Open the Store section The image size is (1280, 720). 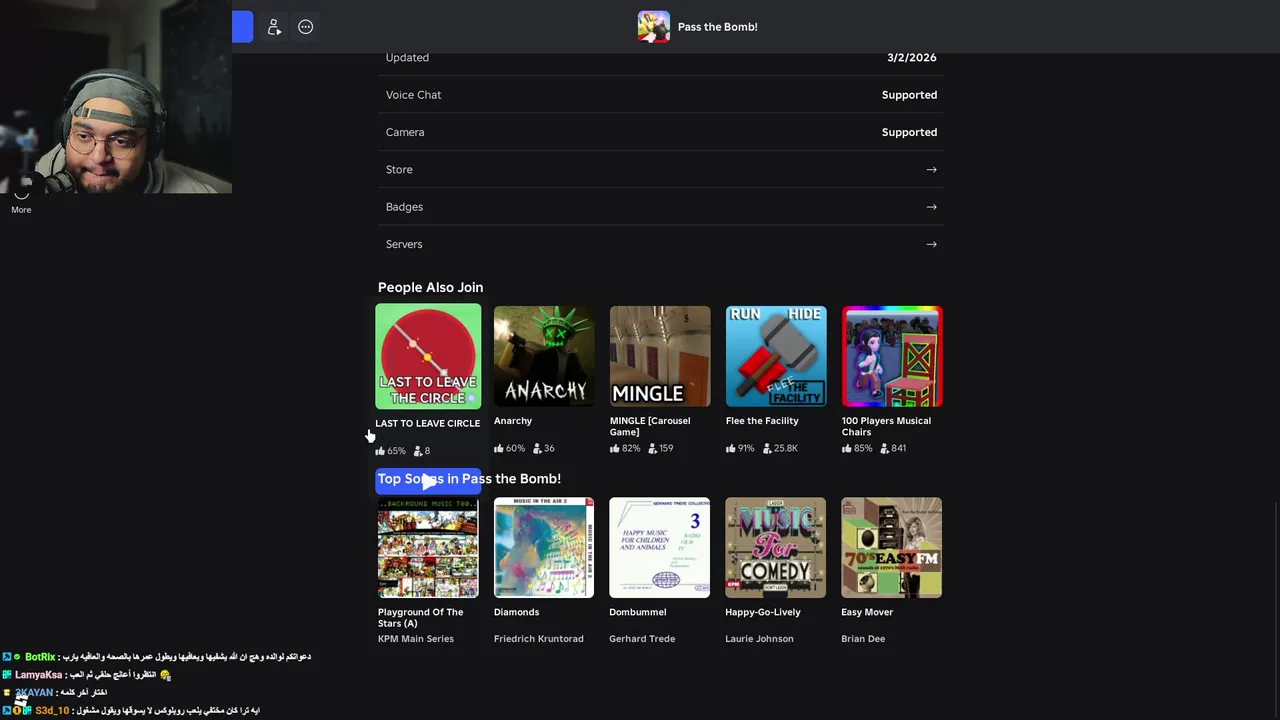(660, 170)
